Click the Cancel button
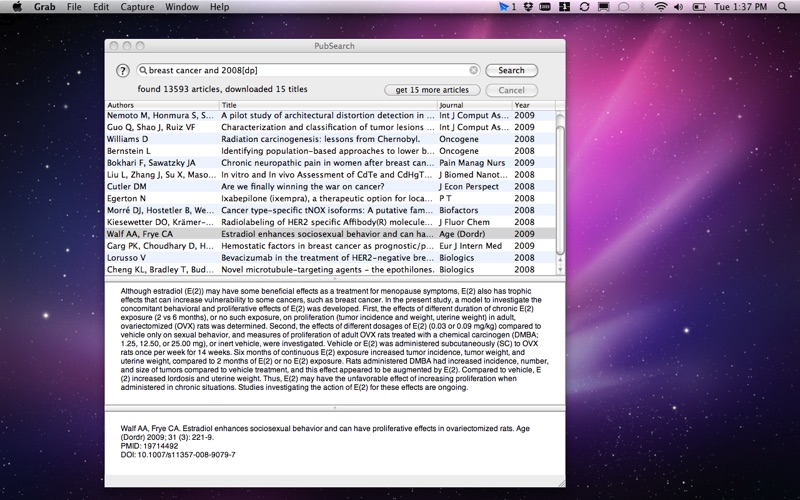This screenshot has height=500, width=800. [x=511, y=90]
